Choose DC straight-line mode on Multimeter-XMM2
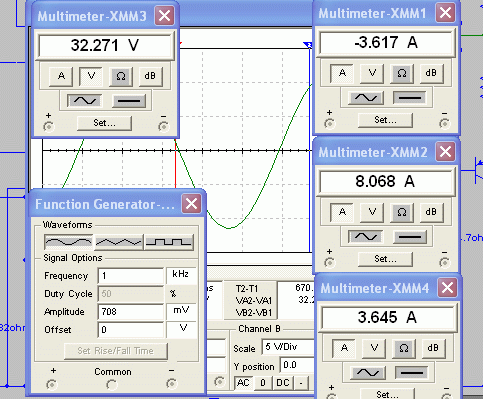Screen dimensions: 483x399 [410, 237]
